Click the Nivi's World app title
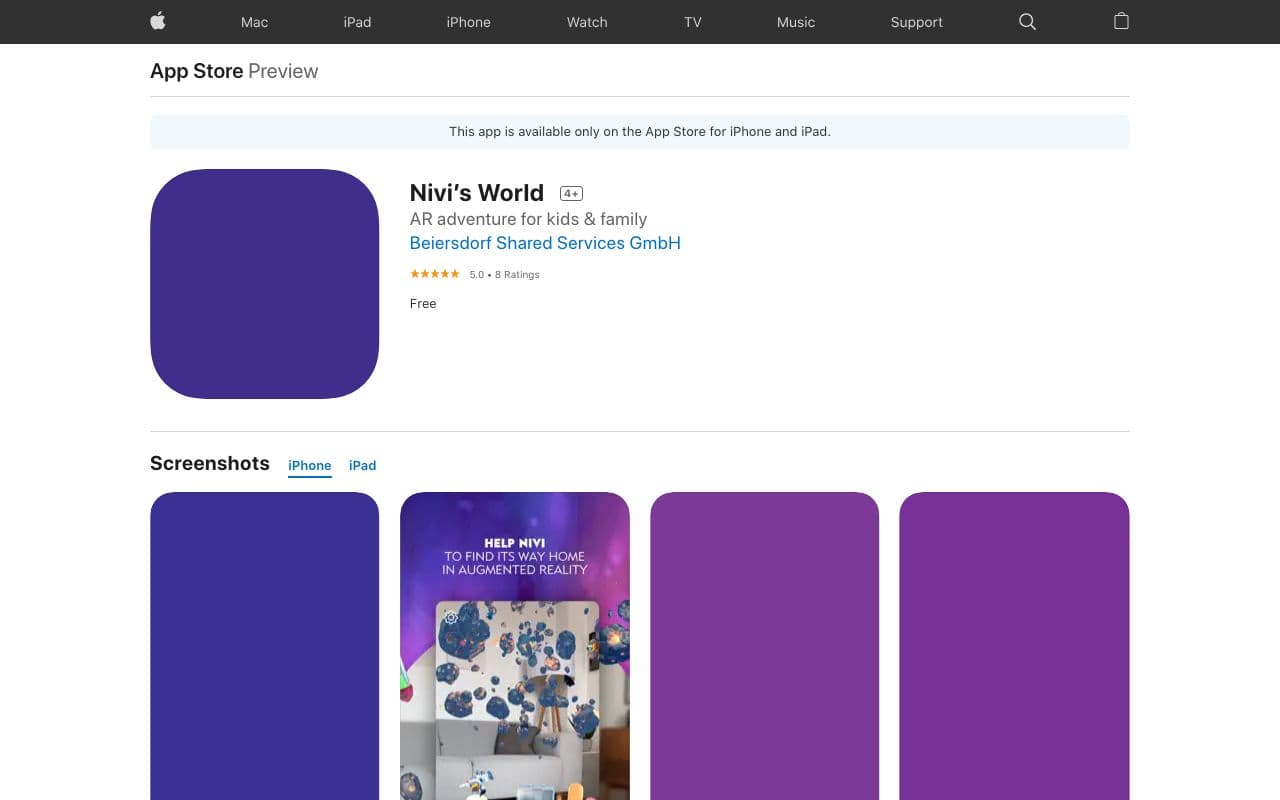1280x800 pixels. click(477, 192)
